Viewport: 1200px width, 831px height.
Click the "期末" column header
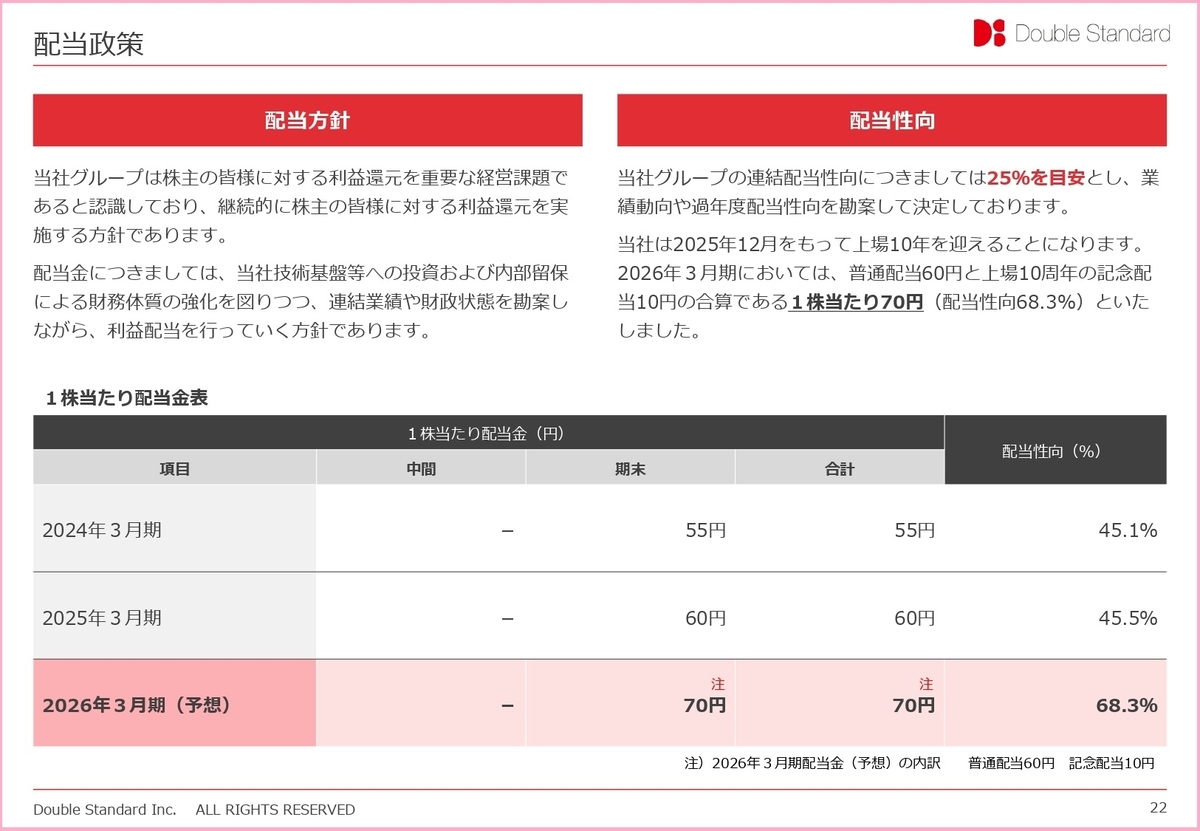[630, 468]
